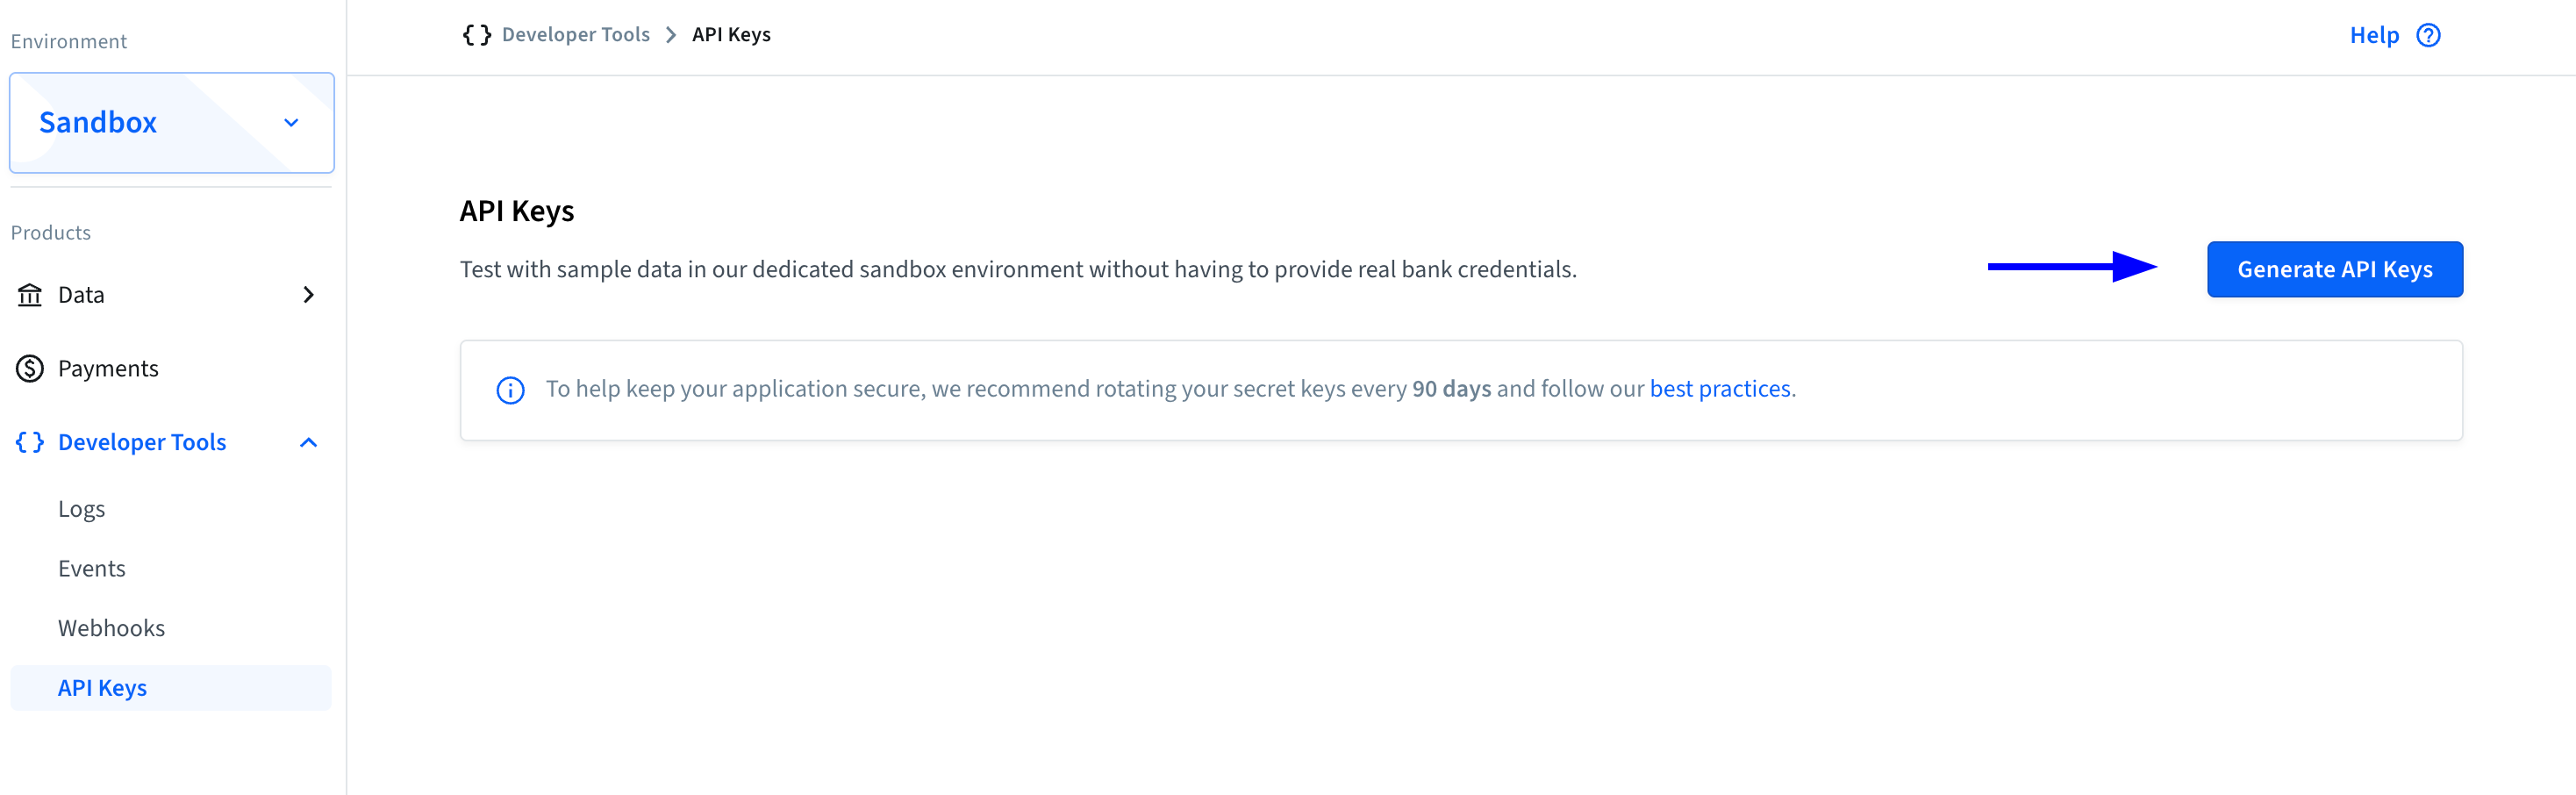Click the Data product label
The width and height of the screenshot is (2576, 795).
click(81, 295)
